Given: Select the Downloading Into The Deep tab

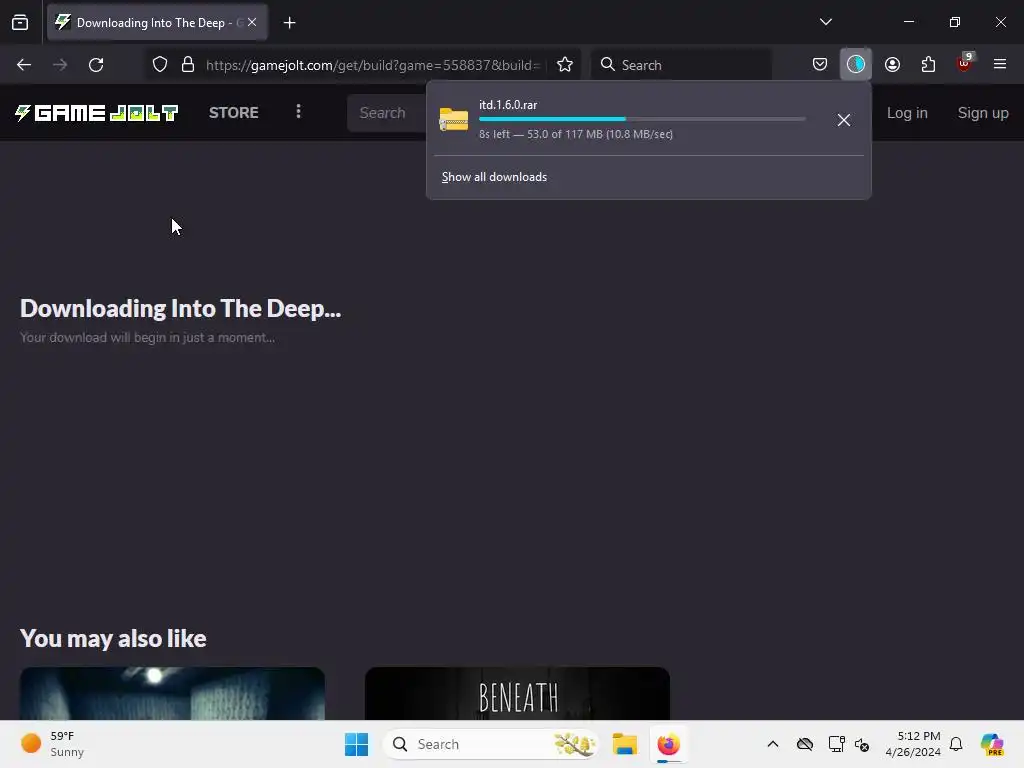Looking at the screenshot, I should click(x=157, y=22).
